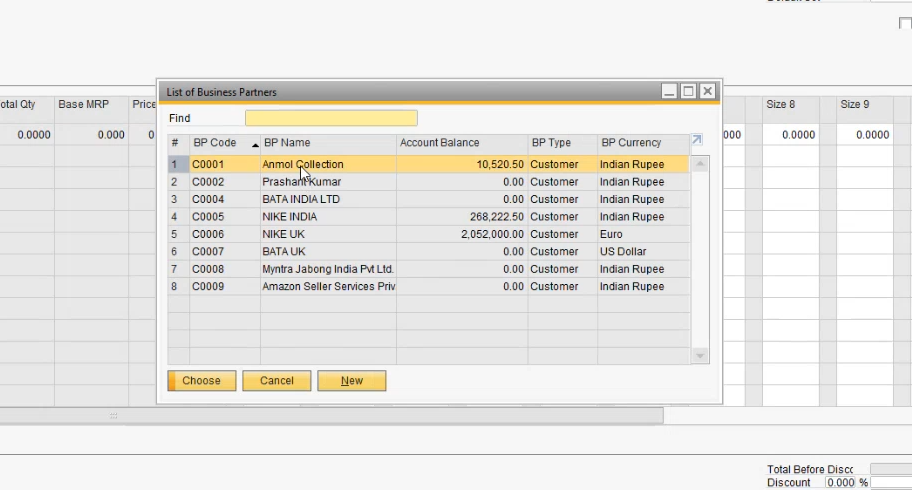
Task: Click the New button
Action: [352, 381]
